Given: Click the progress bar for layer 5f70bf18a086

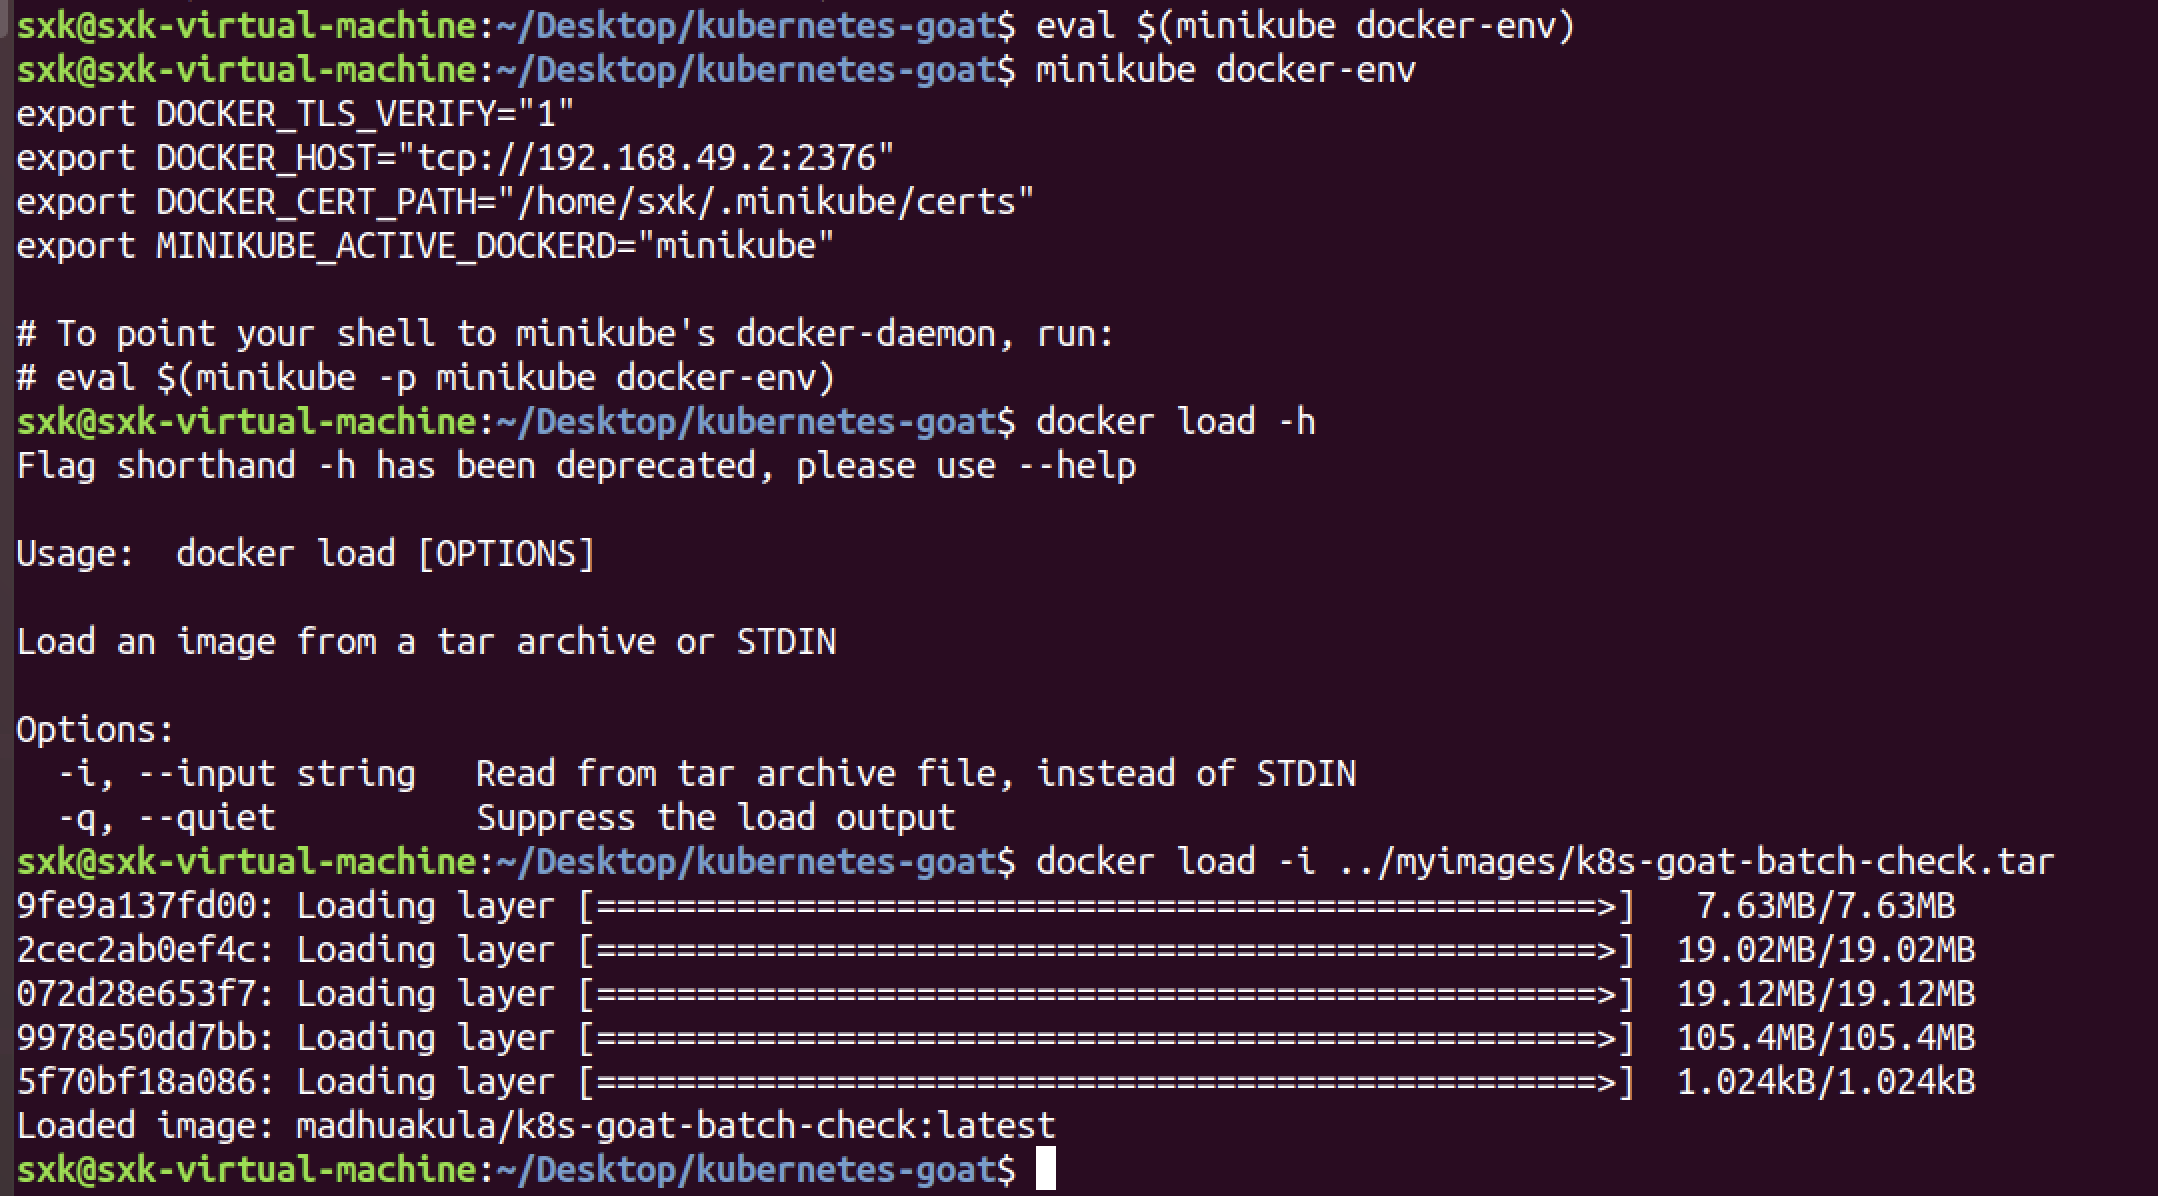Looking at the screenshot, I should pos(1106,1082).
